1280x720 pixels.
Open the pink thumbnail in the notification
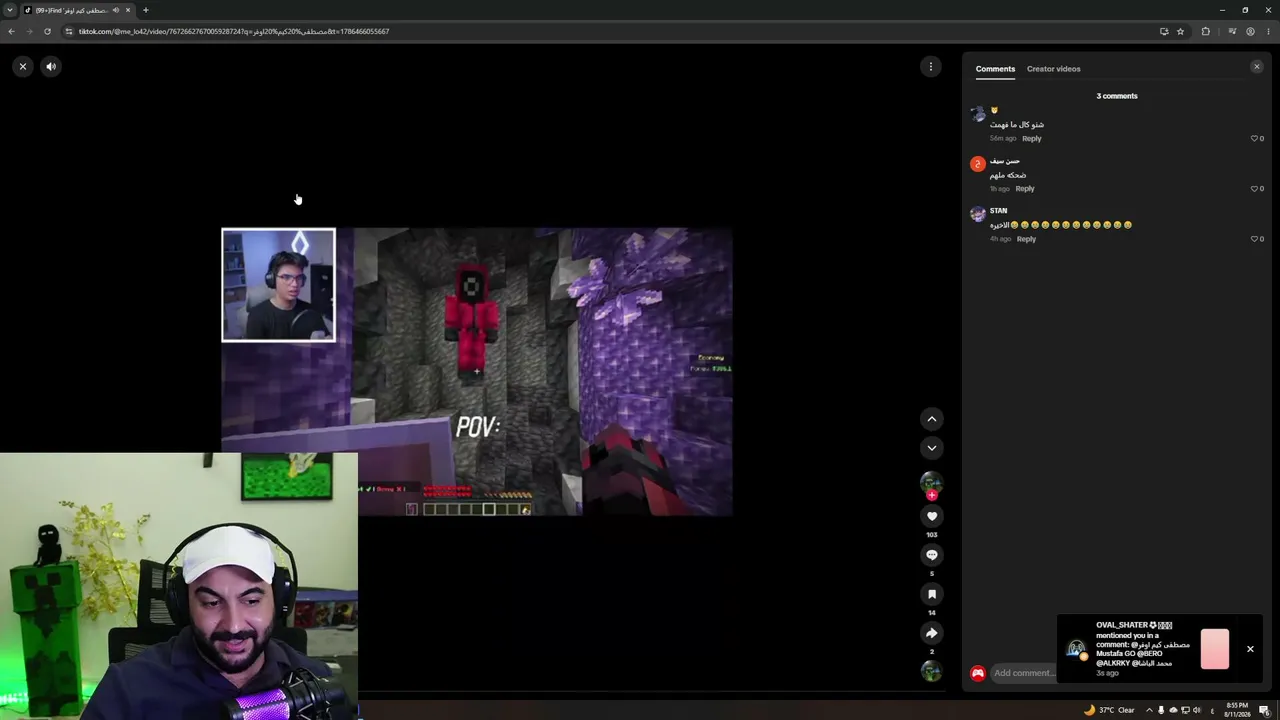click(1215, 649)
